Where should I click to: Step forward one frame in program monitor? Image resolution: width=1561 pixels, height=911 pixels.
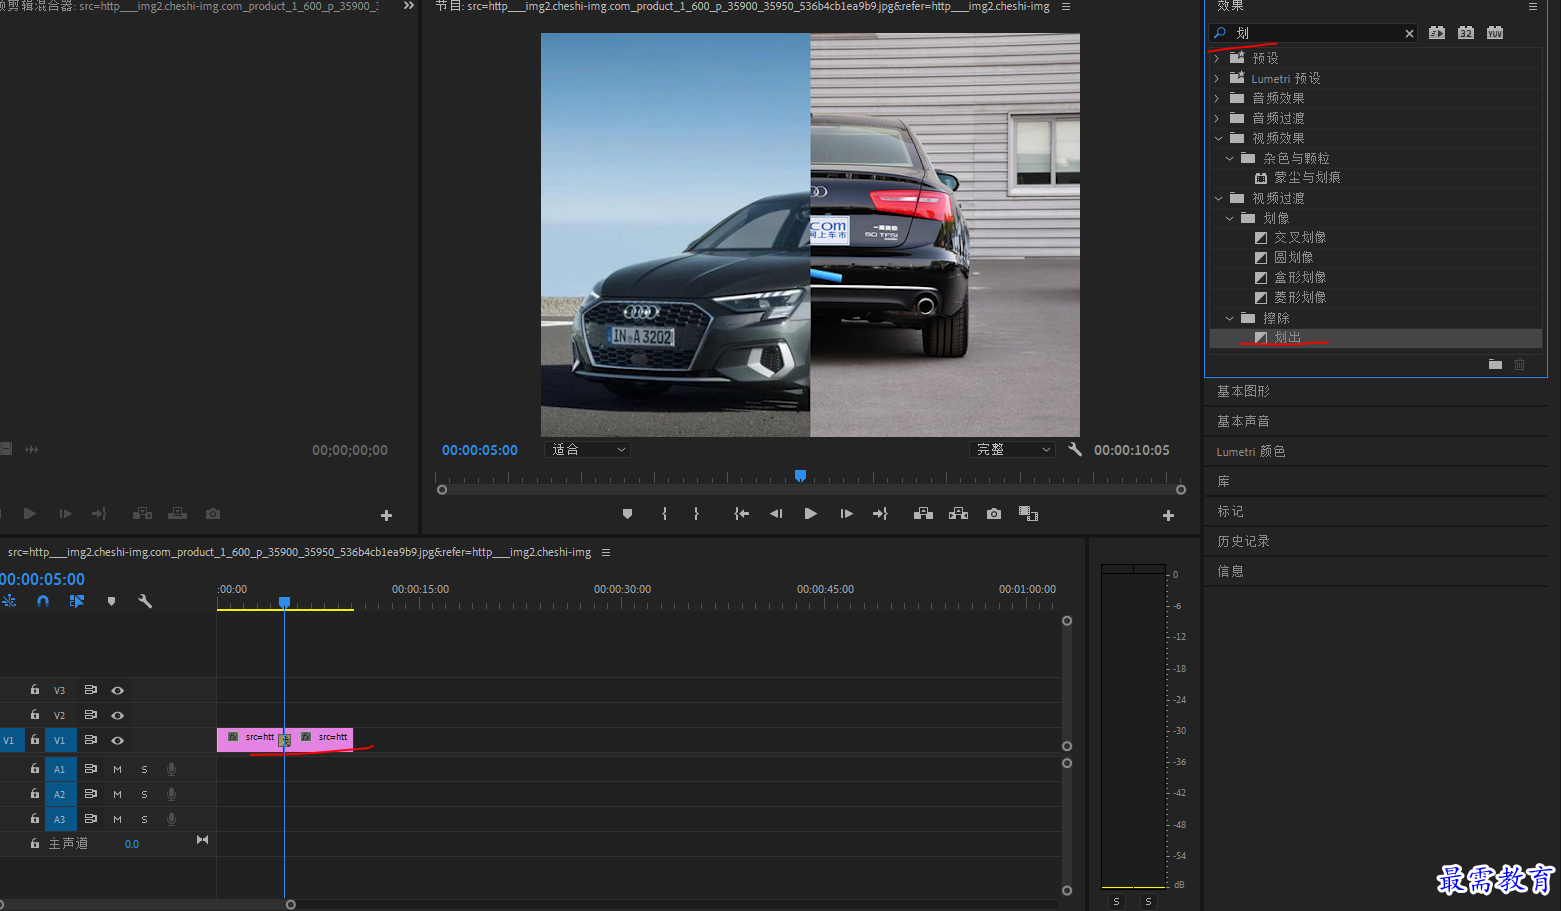coord(846,514)
